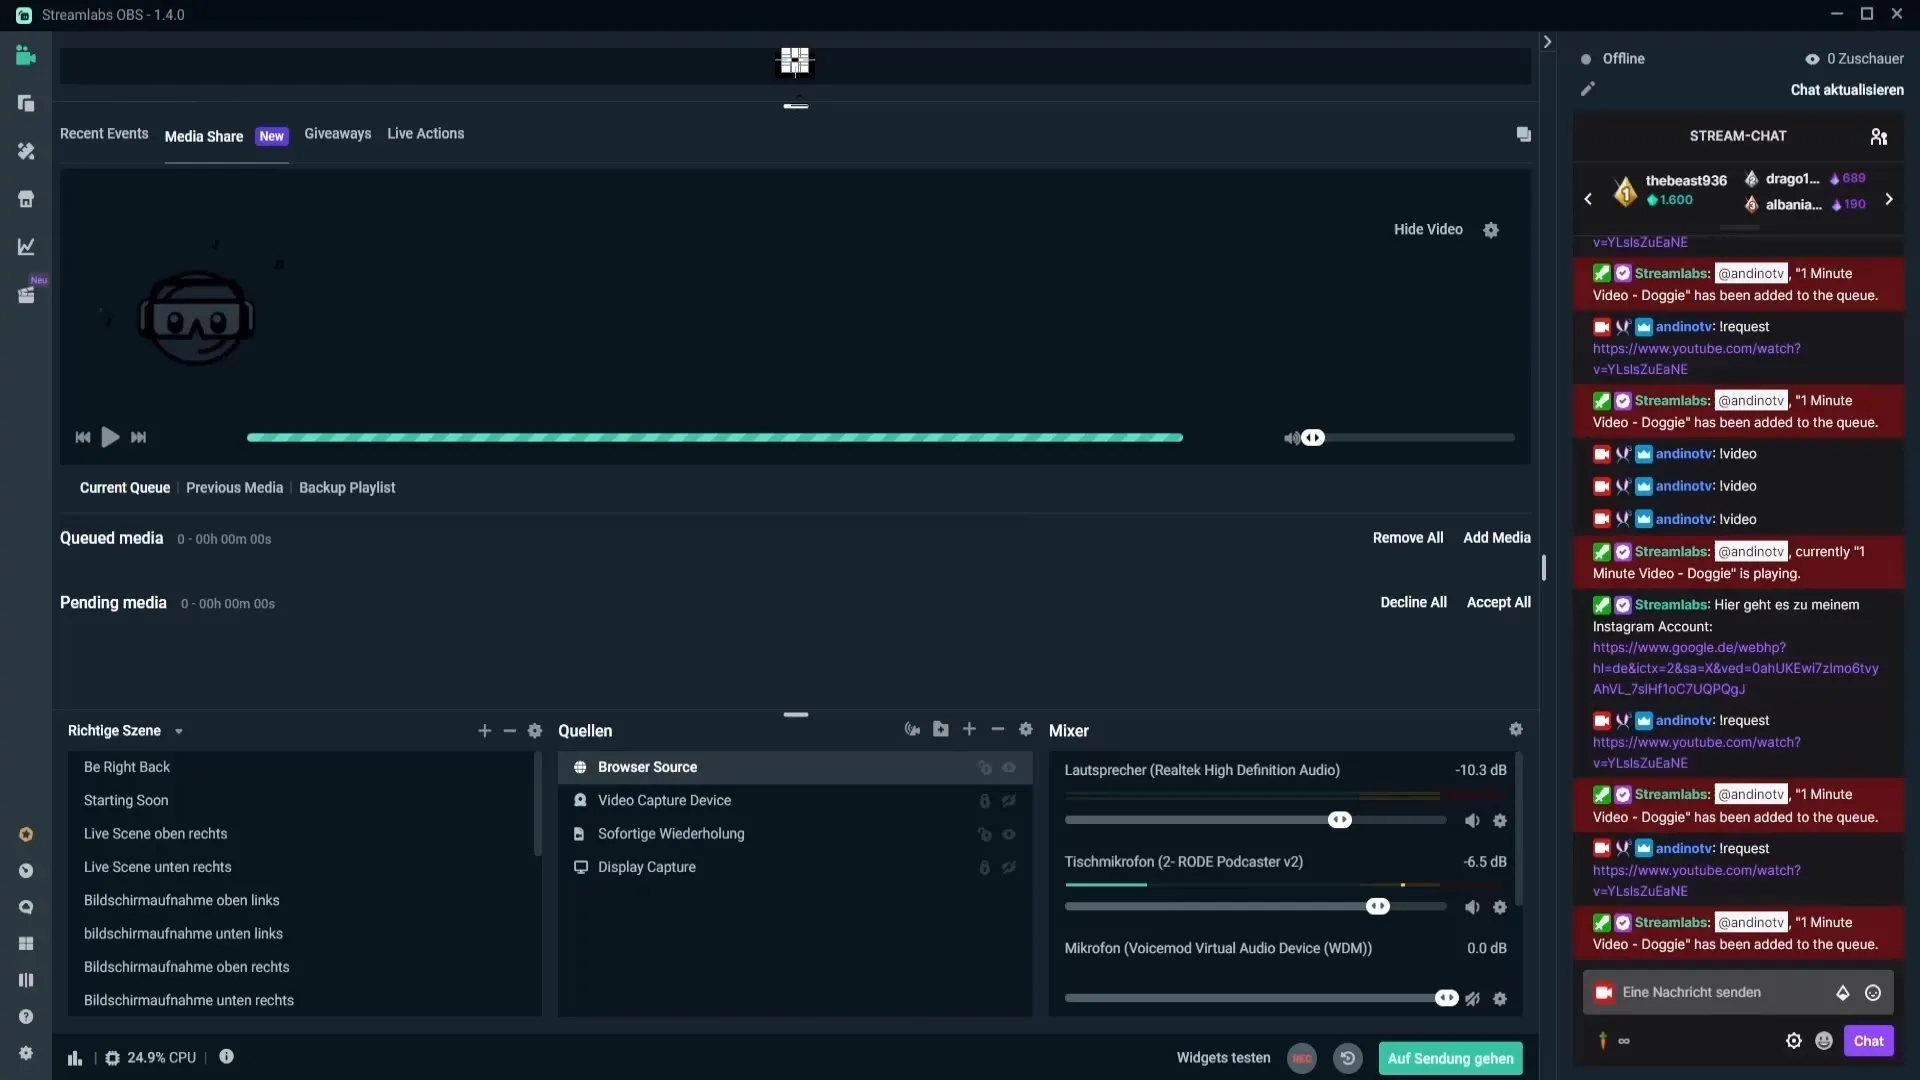The width and height of the screenshot is (1920, 1080).
Task: Toggle visibility of Browser Source
Action: click(x=1009, y=768)
